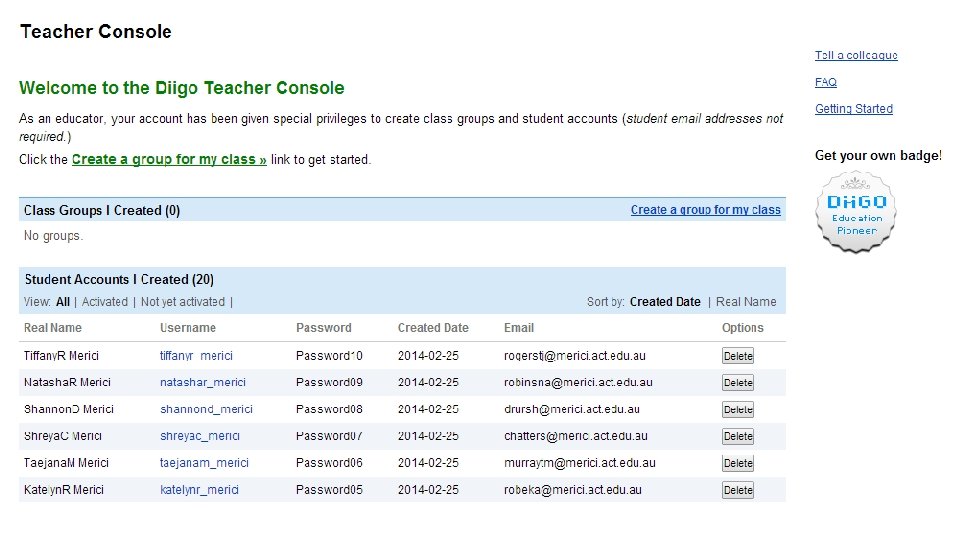The image size is (960, 540).
Task: Sort accounts by Real Name
Action: click(x=746, y=302)
